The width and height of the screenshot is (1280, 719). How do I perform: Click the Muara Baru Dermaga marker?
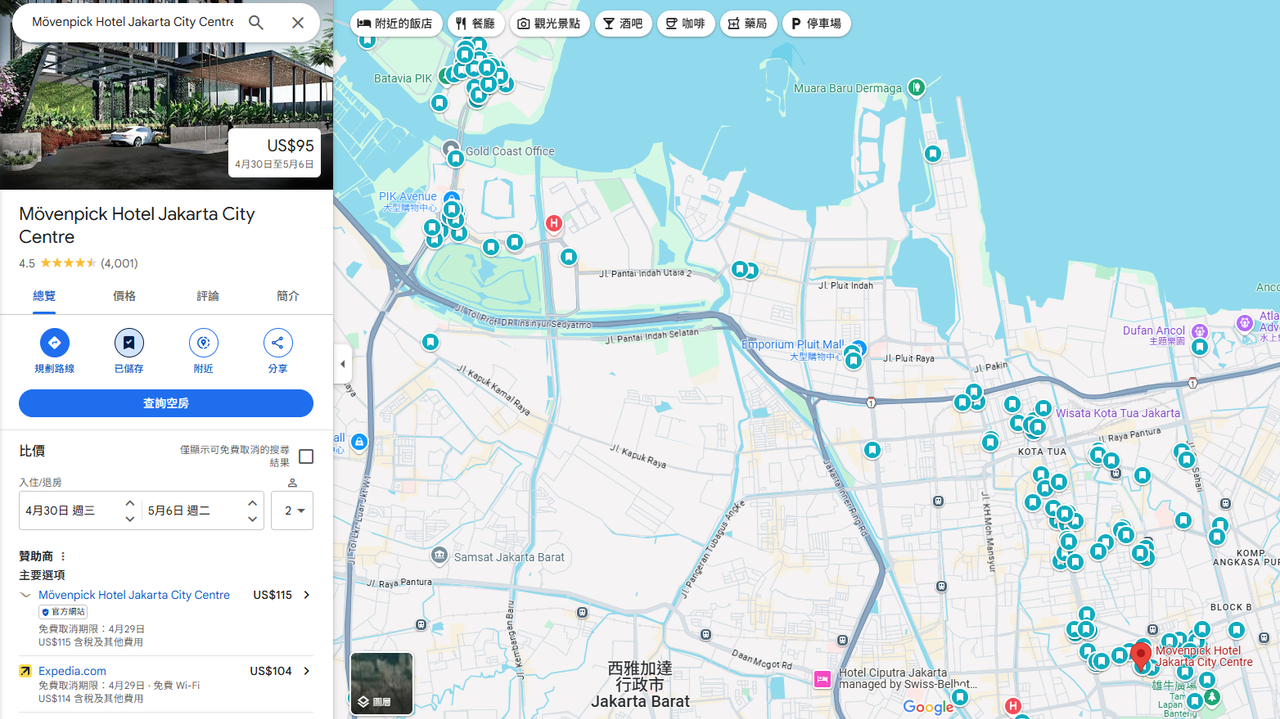pos(916,88)
